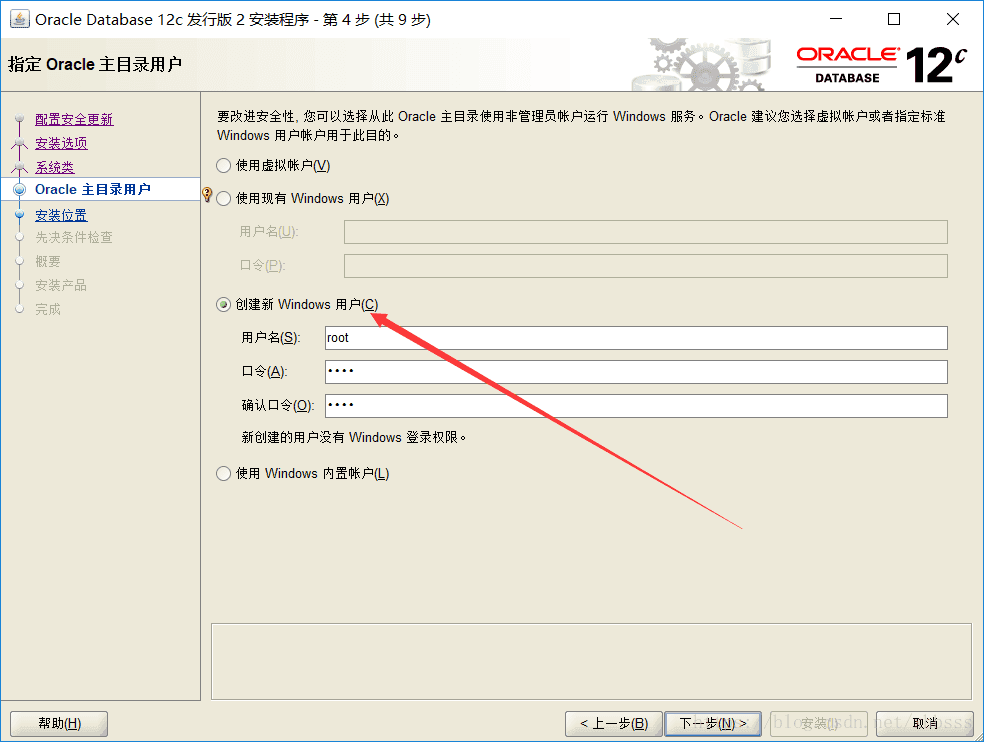
Task: Minimize the installer window
Action: 836,19
